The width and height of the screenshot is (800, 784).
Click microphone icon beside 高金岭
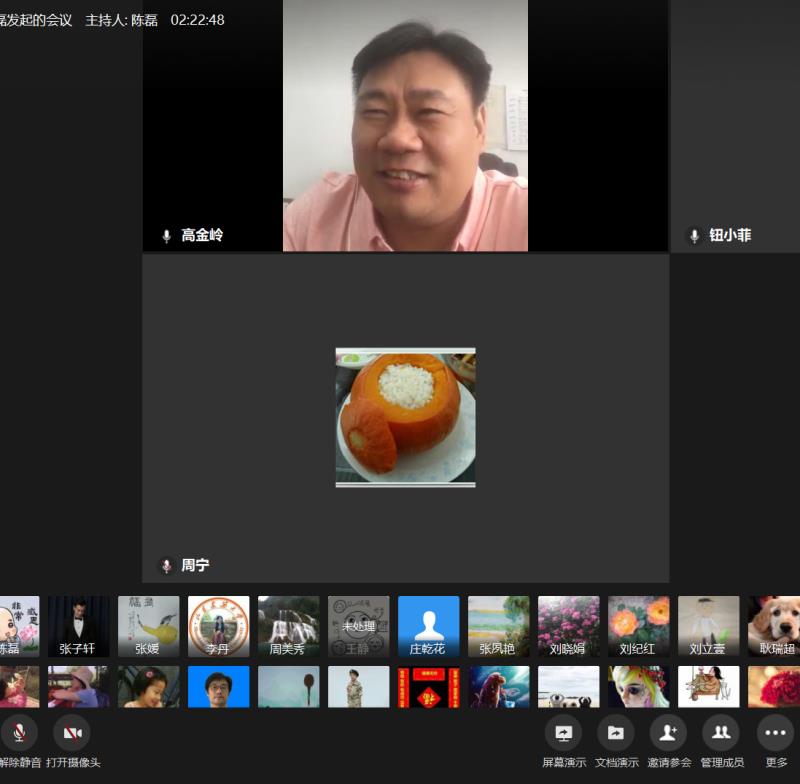(166, 236)
